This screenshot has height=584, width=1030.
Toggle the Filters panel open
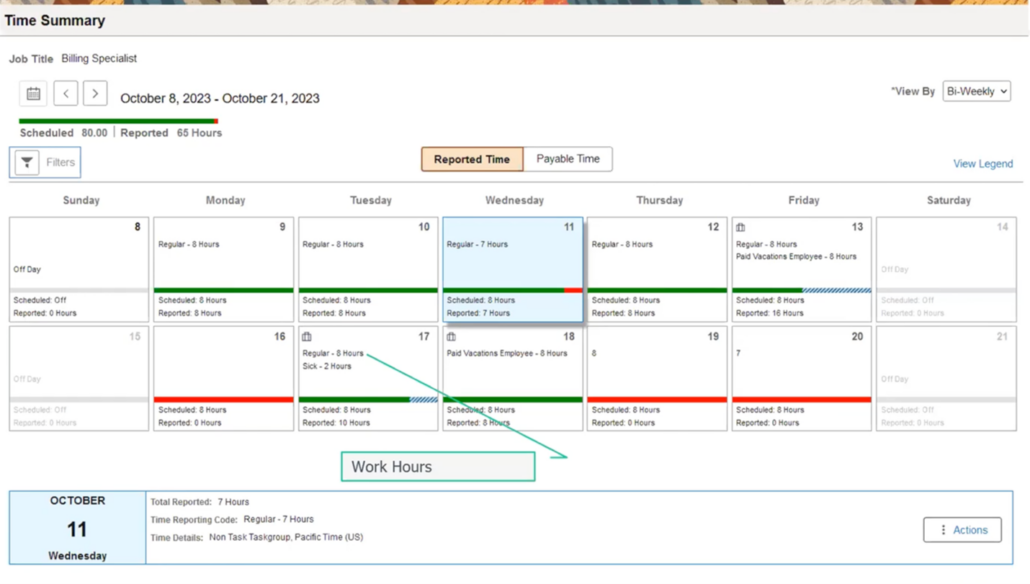44,161
